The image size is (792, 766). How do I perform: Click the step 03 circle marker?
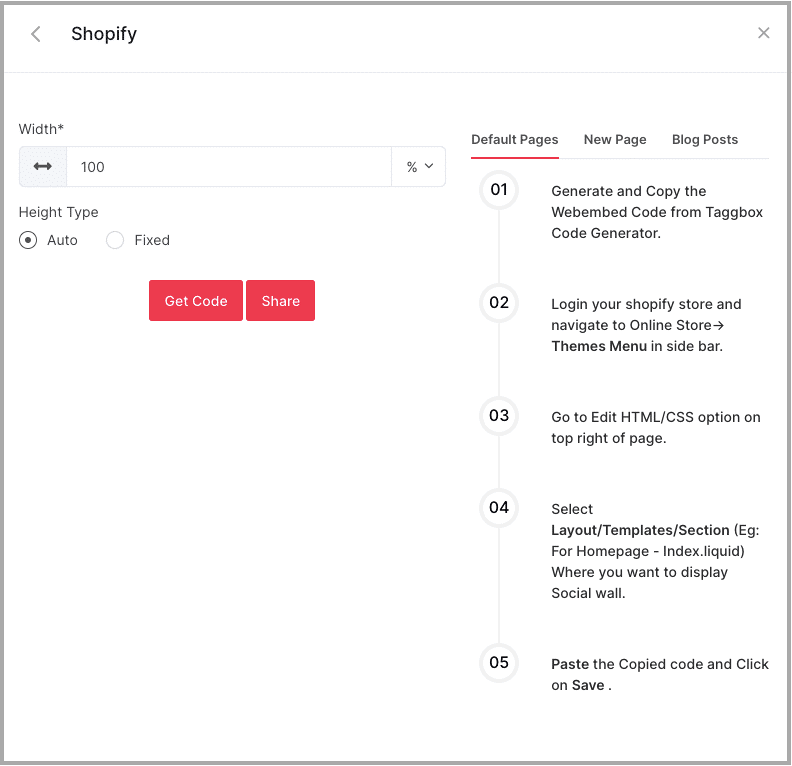coord(499,416)
